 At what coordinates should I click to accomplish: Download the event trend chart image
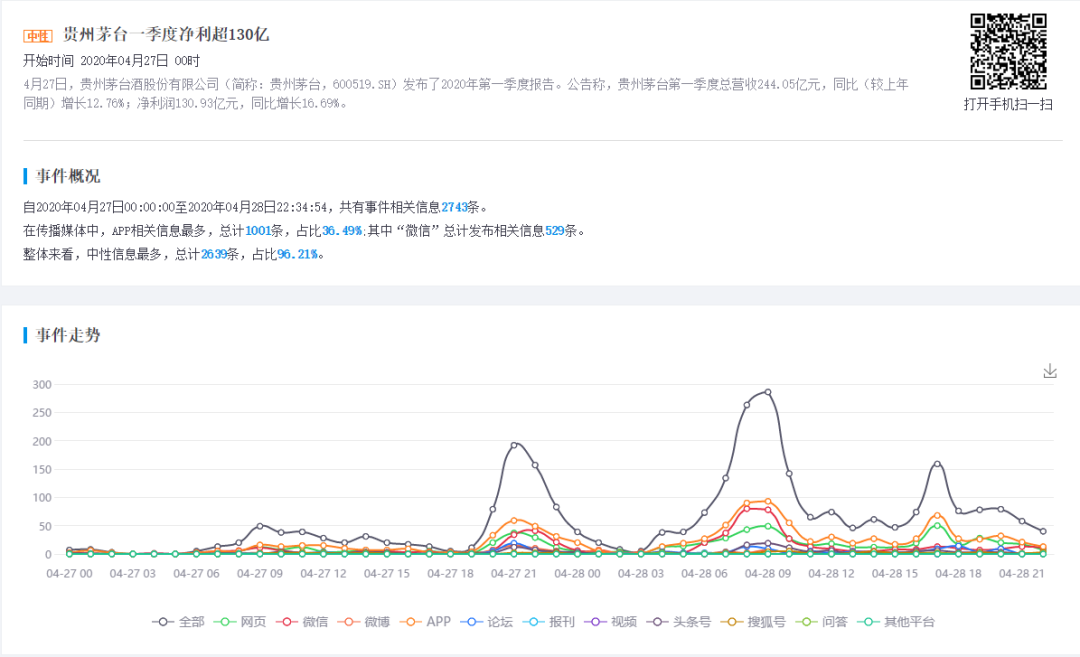[1050, 371]
